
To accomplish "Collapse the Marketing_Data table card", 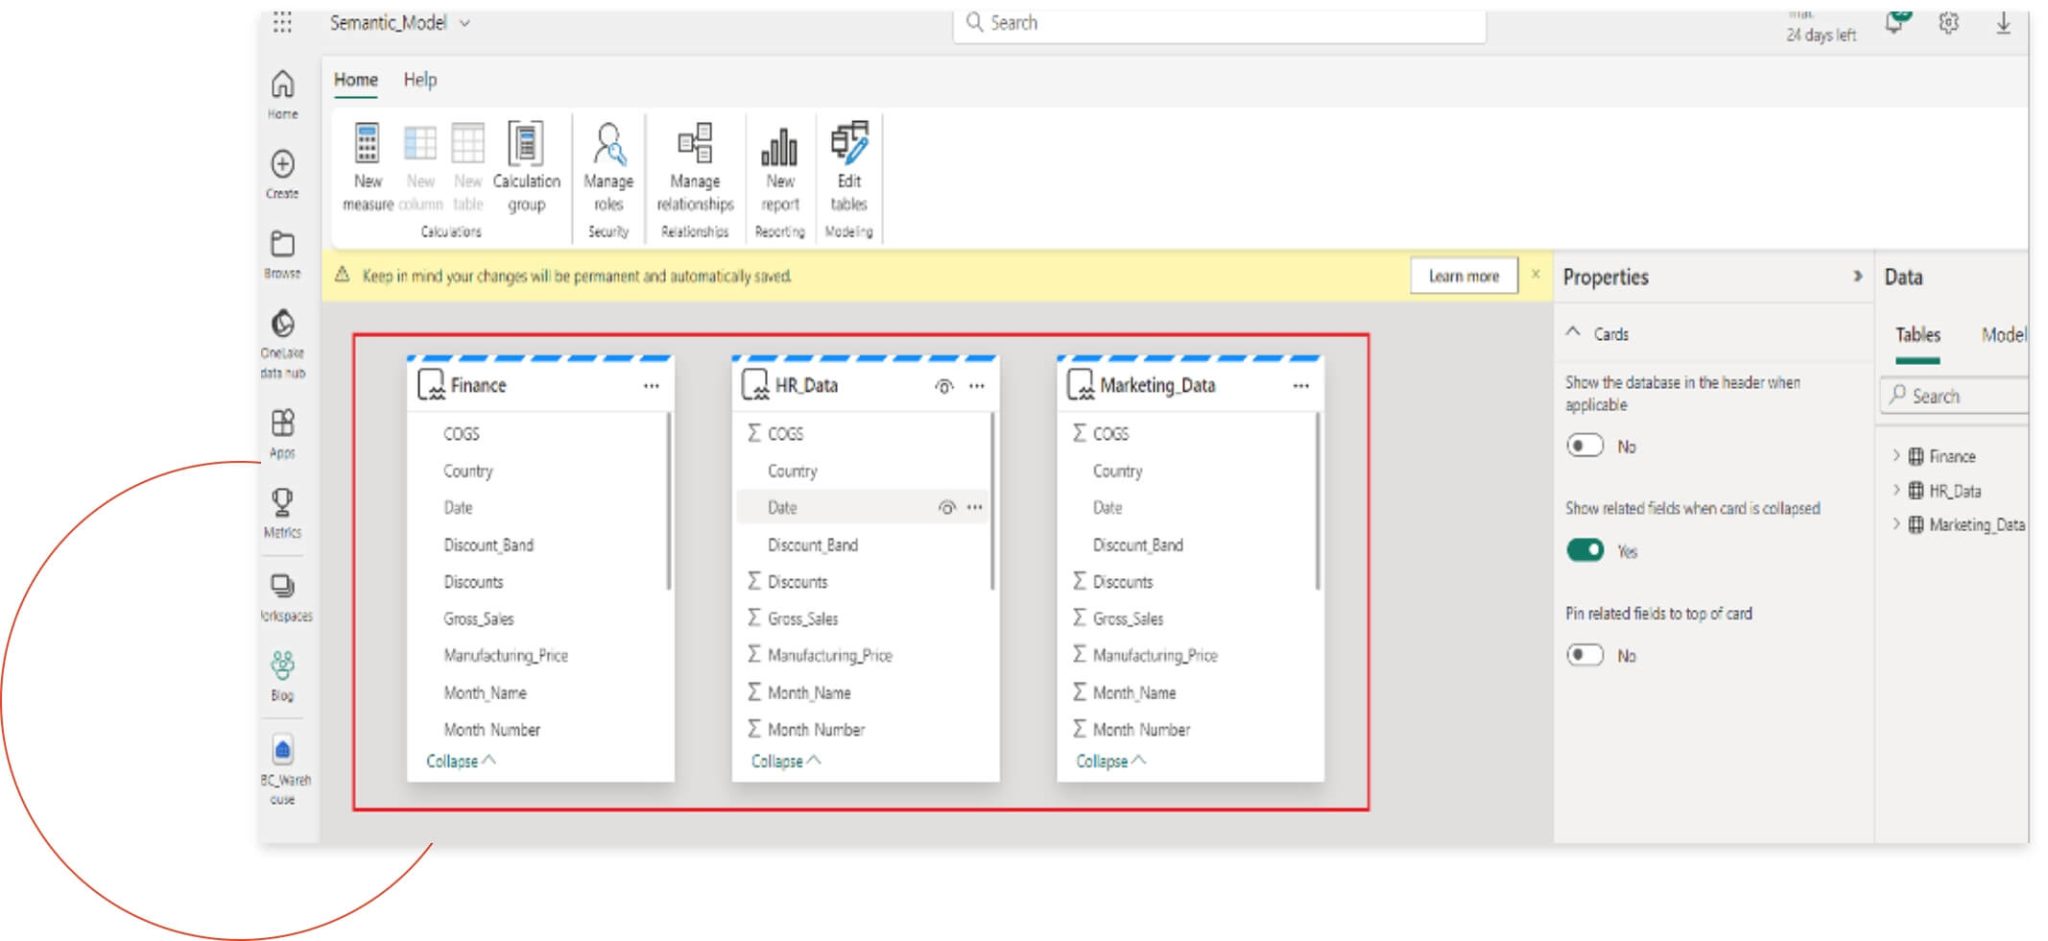I will pyautogui.click(x=1111, y=761).
